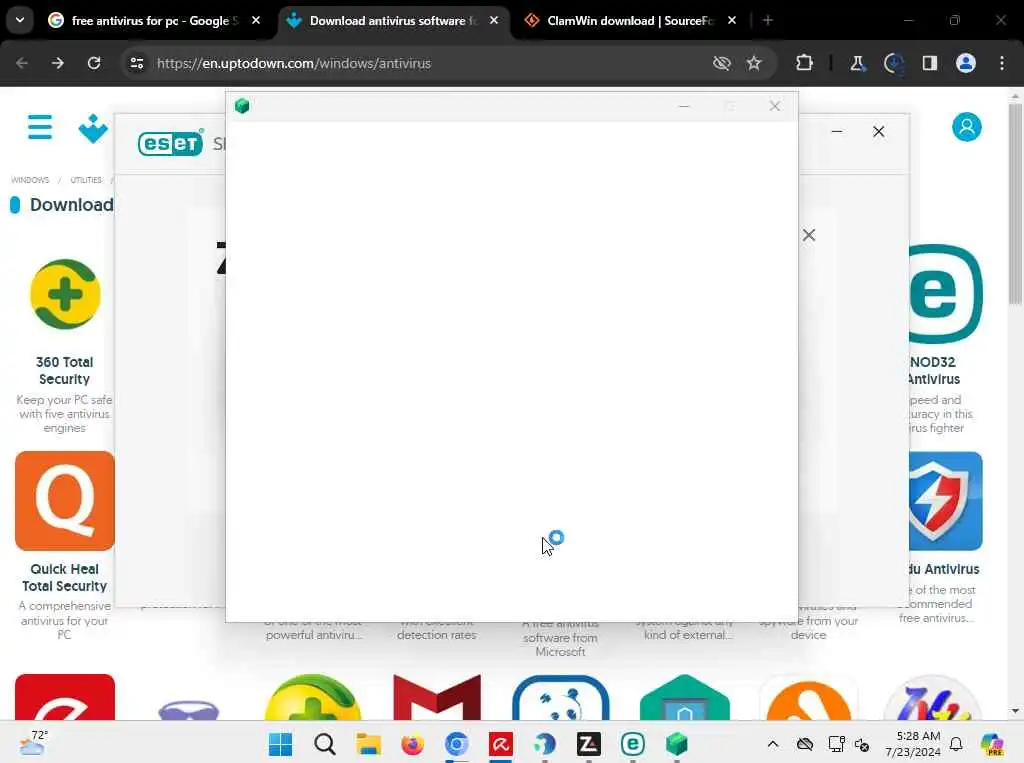Open a new browser tab
The image size is (1024, 763).
(768, 20)
